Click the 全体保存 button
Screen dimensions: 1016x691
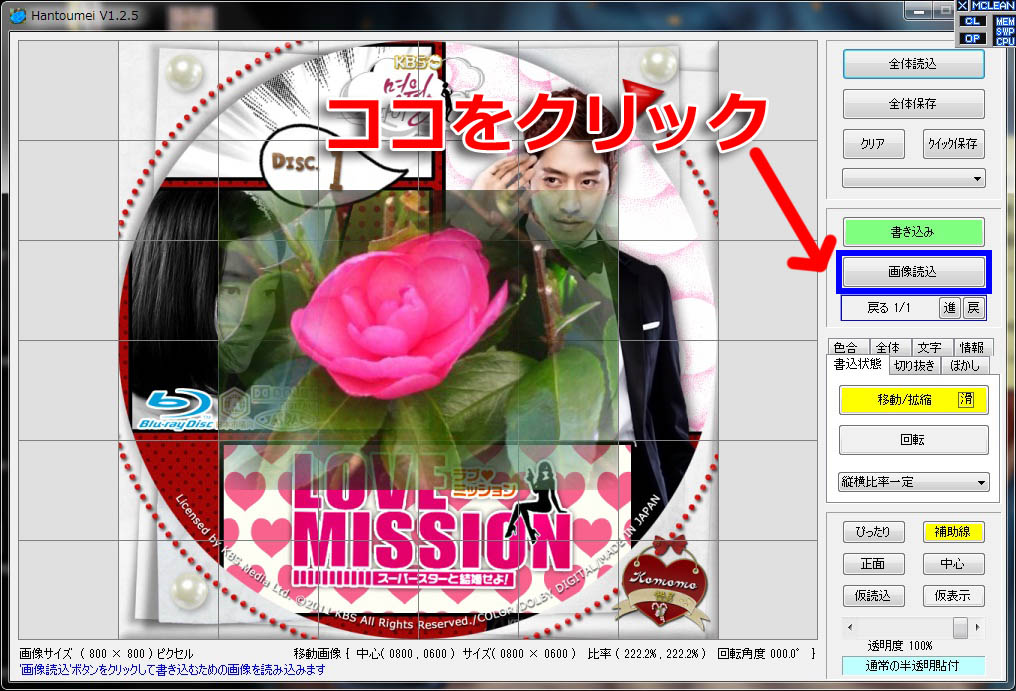tap(913, 104)
